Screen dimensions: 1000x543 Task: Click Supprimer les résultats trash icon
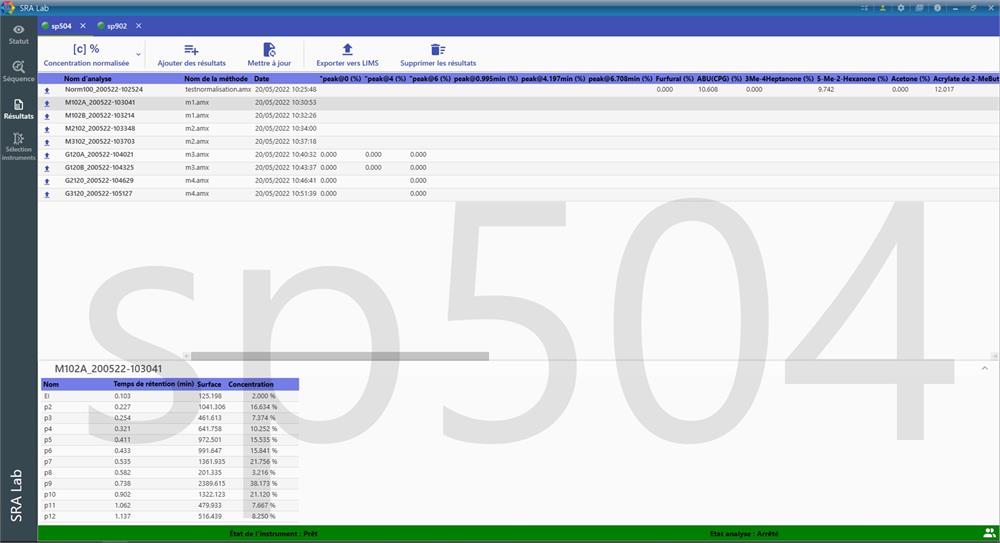point(438,49)
